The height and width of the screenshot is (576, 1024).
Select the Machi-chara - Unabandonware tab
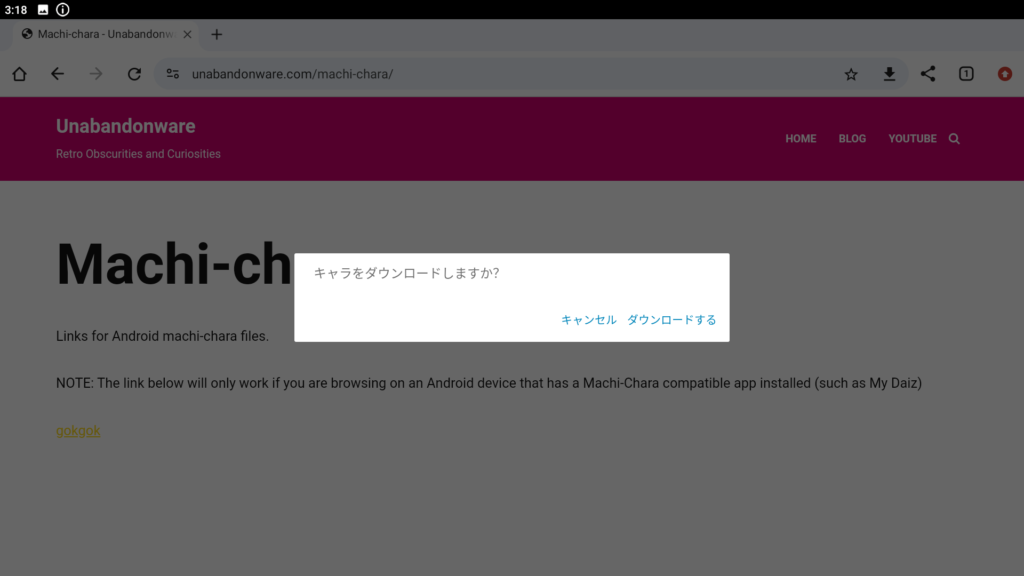coord(100,34)
